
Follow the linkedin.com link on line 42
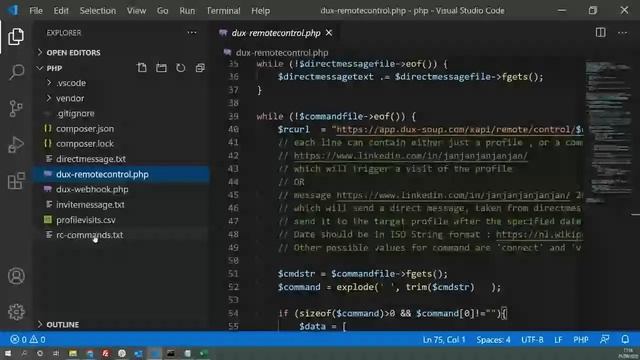point(410,156)
